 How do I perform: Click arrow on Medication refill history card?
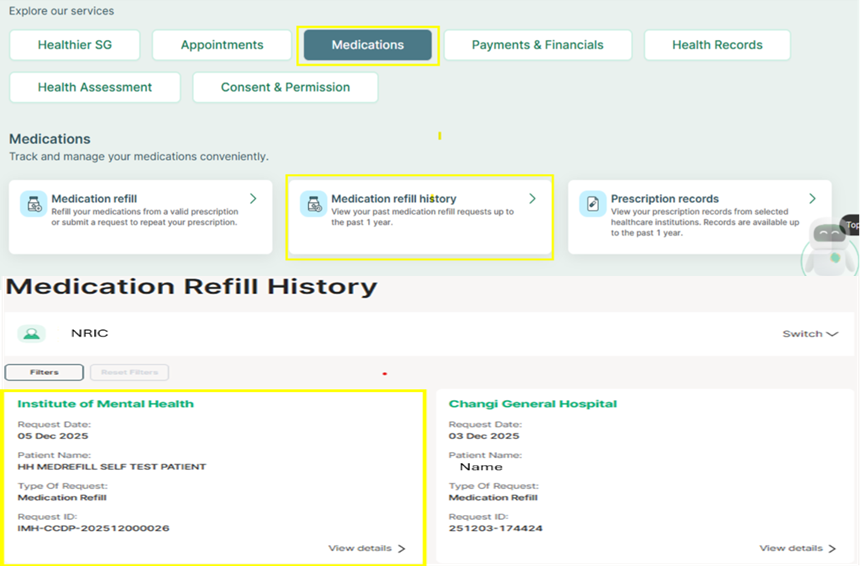click(x=532, y=199)
